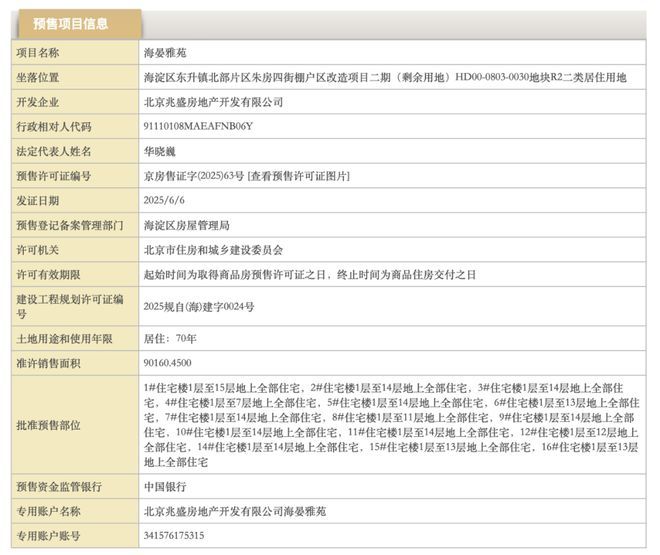
Task: Click the project name value 海晏雅苑
Action: point(165,52)
